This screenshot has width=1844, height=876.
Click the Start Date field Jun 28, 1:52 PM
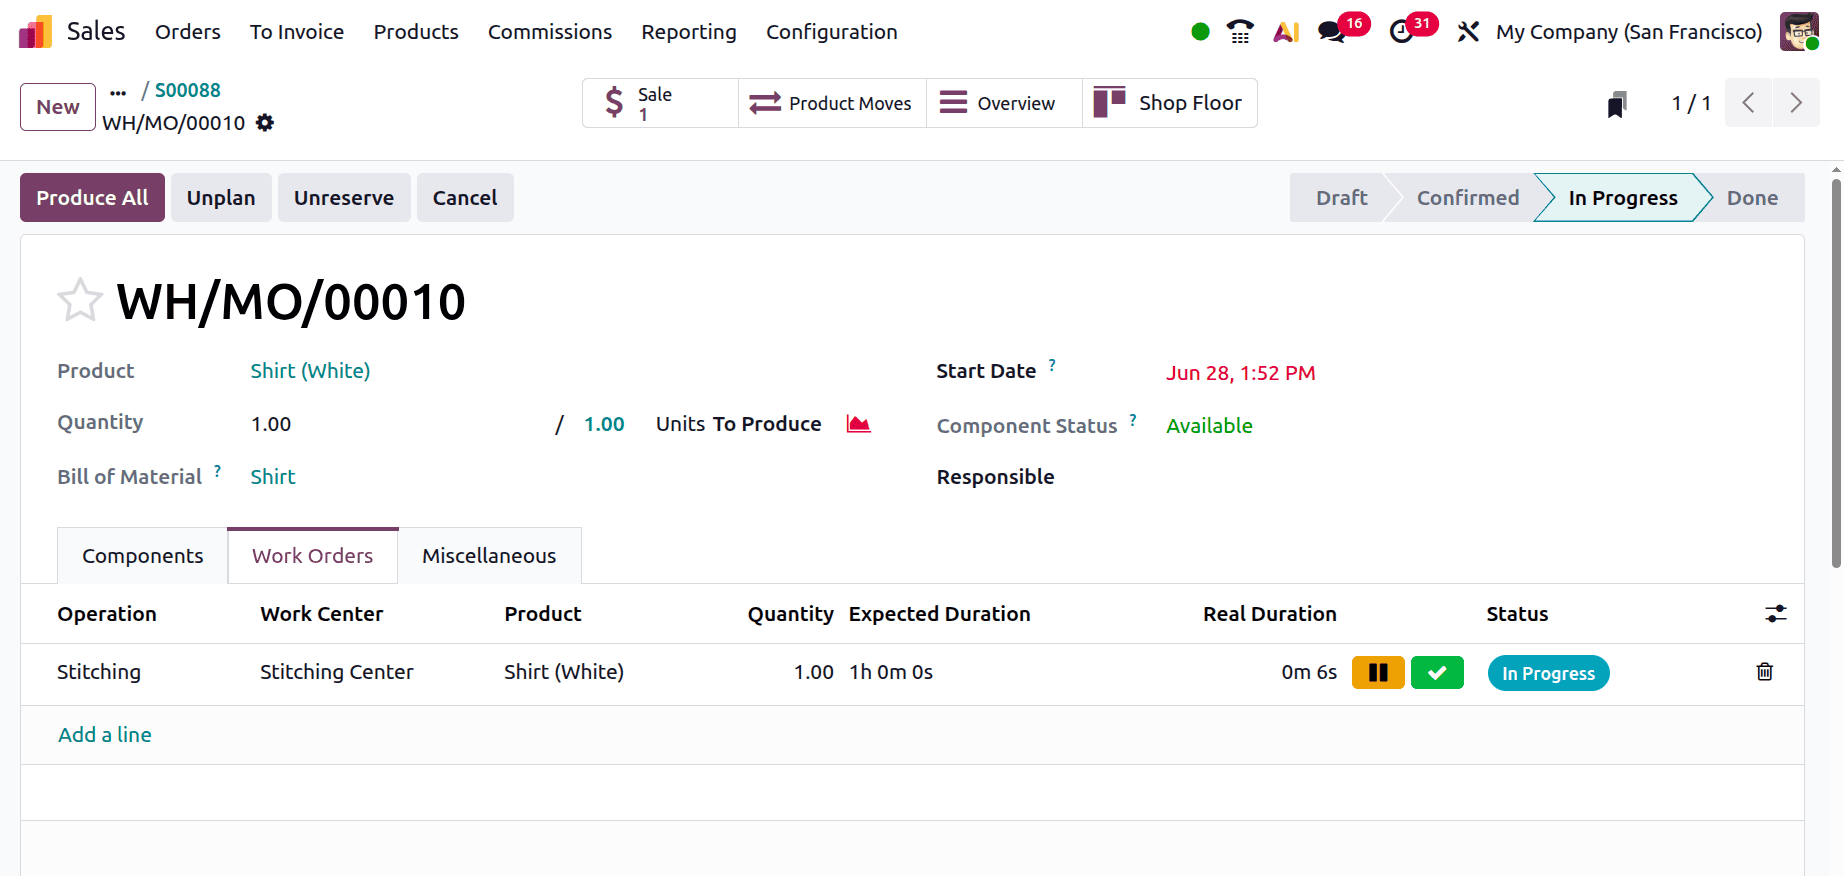1241,373
